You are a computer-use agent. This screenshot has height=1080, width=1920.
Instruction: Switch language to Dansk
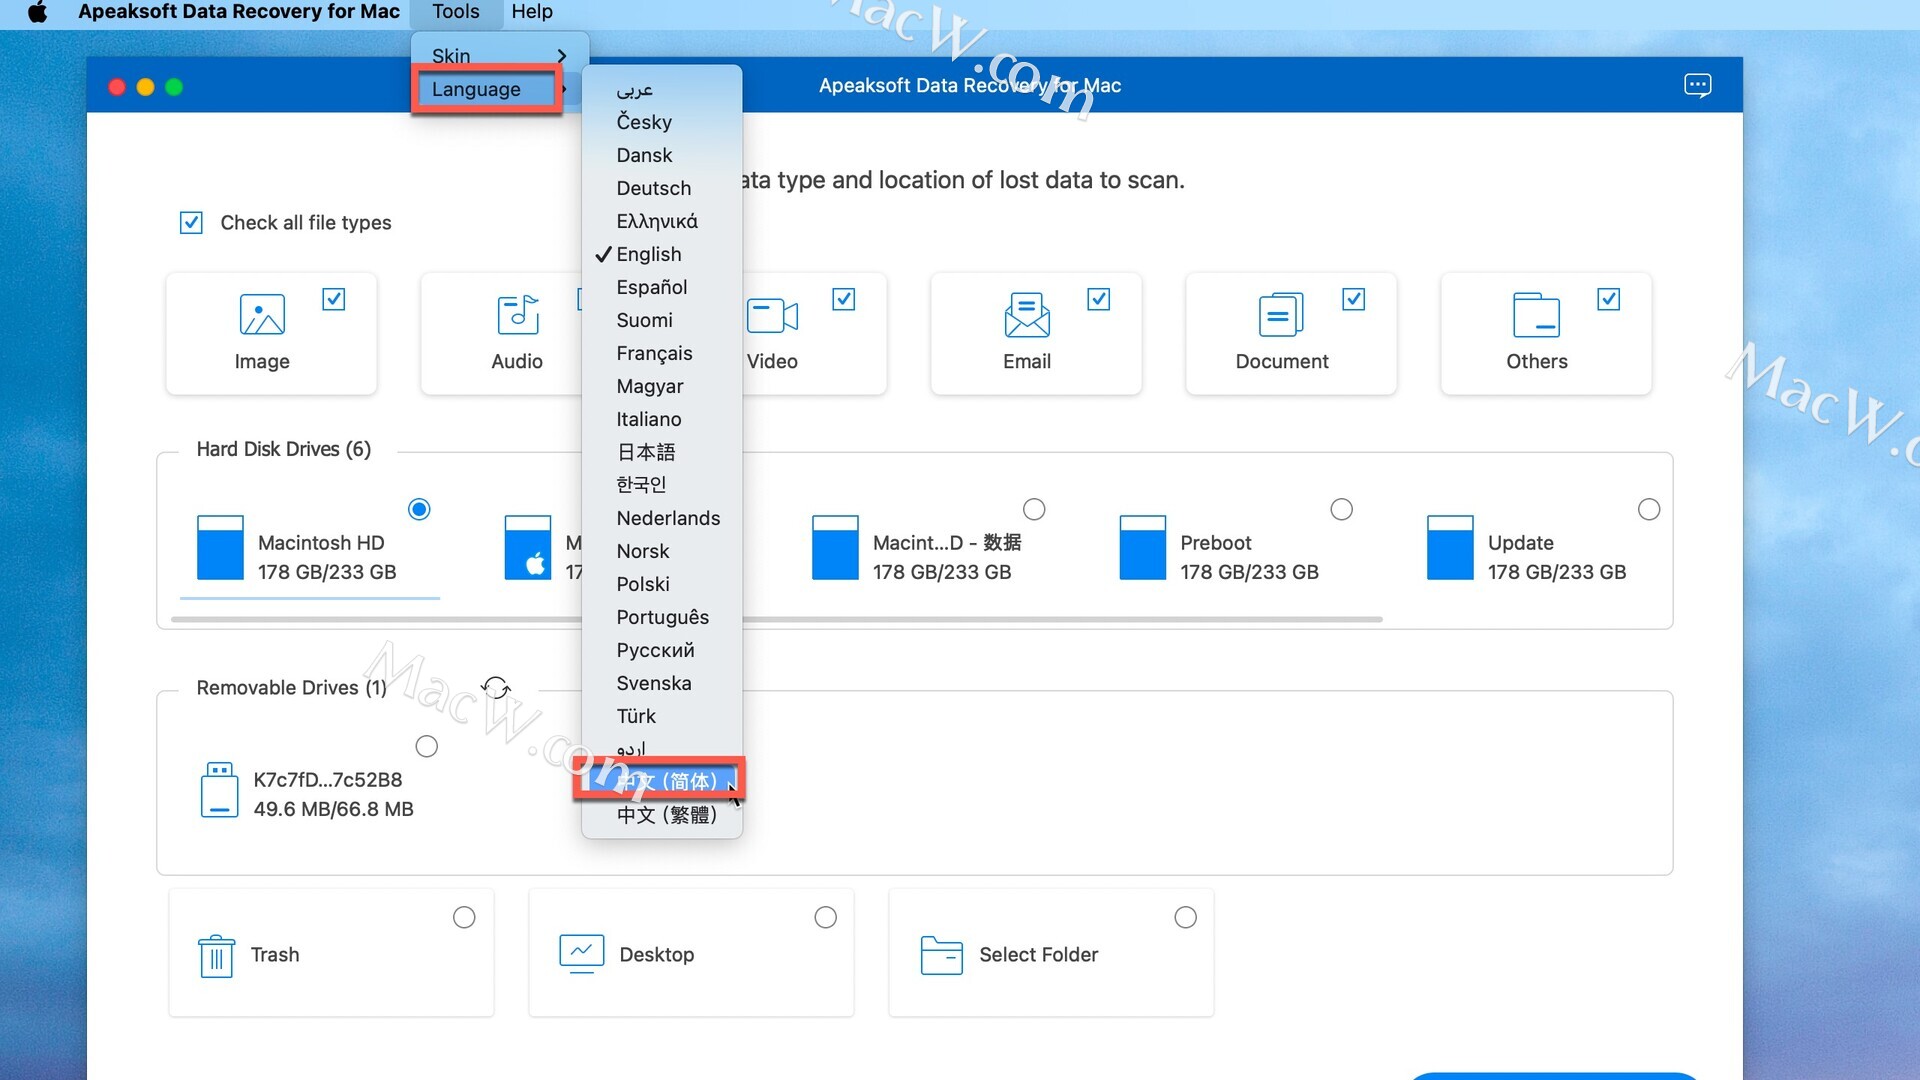coord(662,155)
